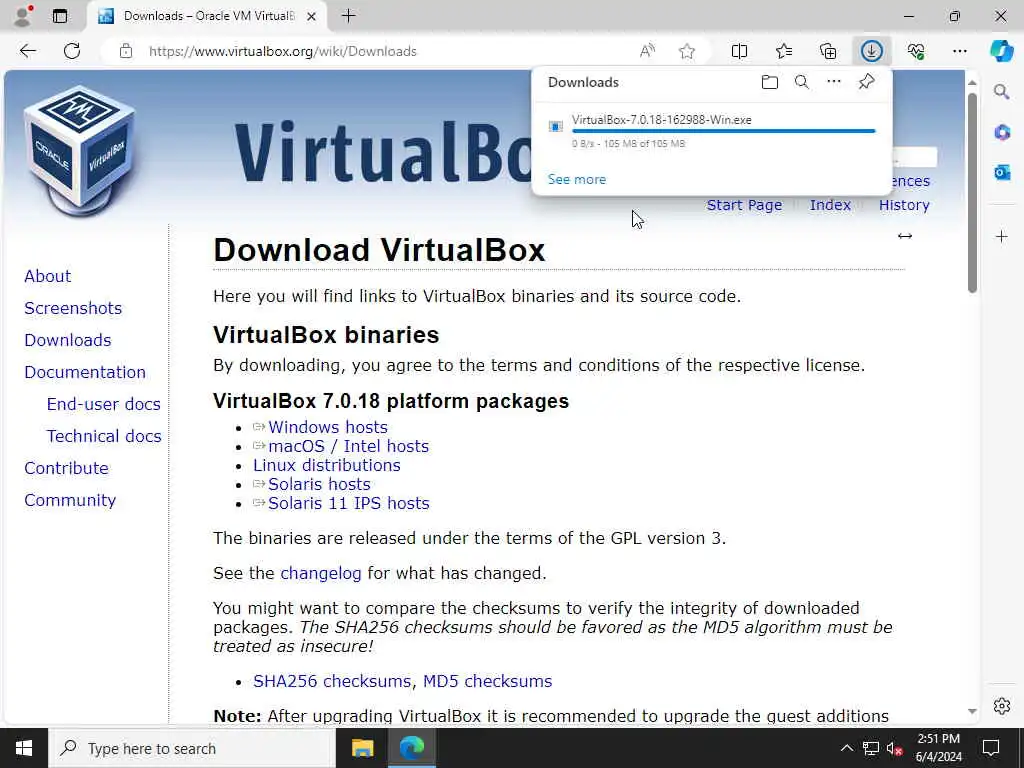Image resolution: width=1024 pixels, height=768 pixels.
Task: Download the Solaris hosts package
Action: (x=319, y=484)
